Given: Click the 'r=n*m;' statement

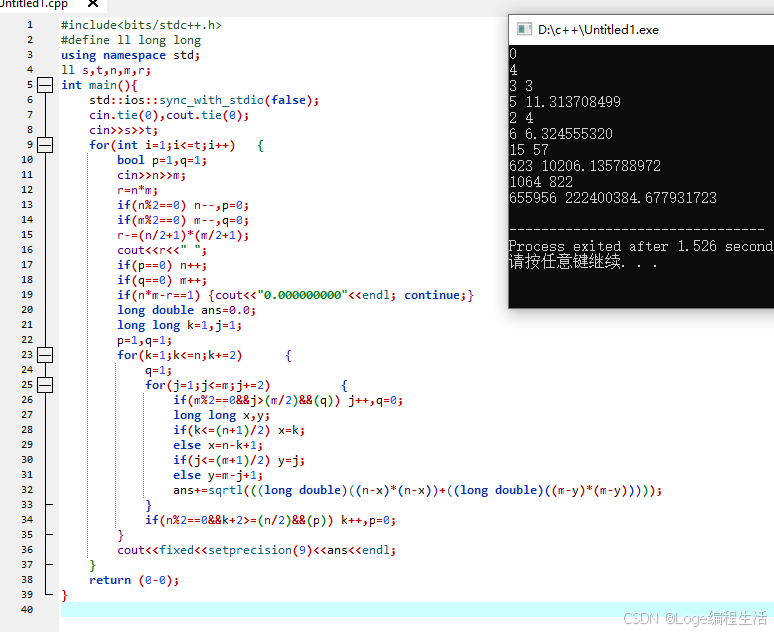Looking at the screenshot, I should 137,190.
